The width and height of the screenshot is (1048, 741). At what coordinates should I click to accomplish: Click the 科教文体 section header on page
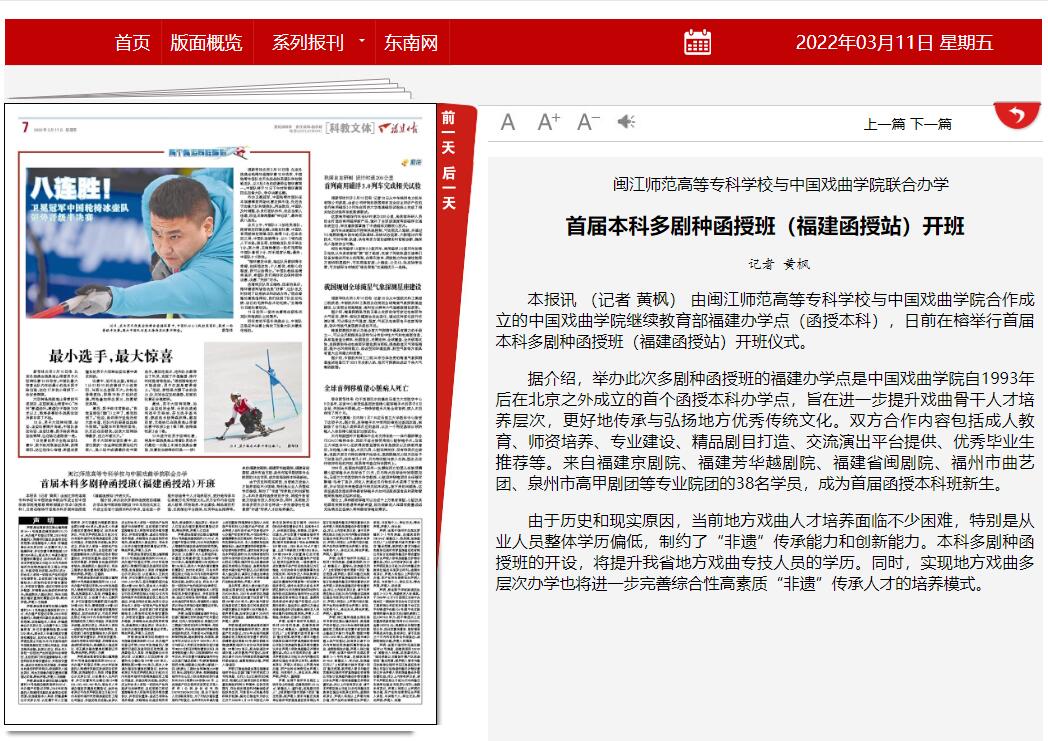[350, 127]
